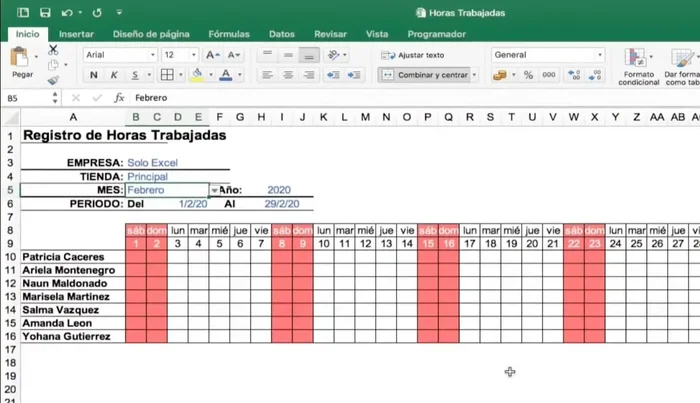Image resolution: width=700 pixels, height=403 pixels.
Task: Open the sidebar layout icon in title bar
Action: [23, 12]
